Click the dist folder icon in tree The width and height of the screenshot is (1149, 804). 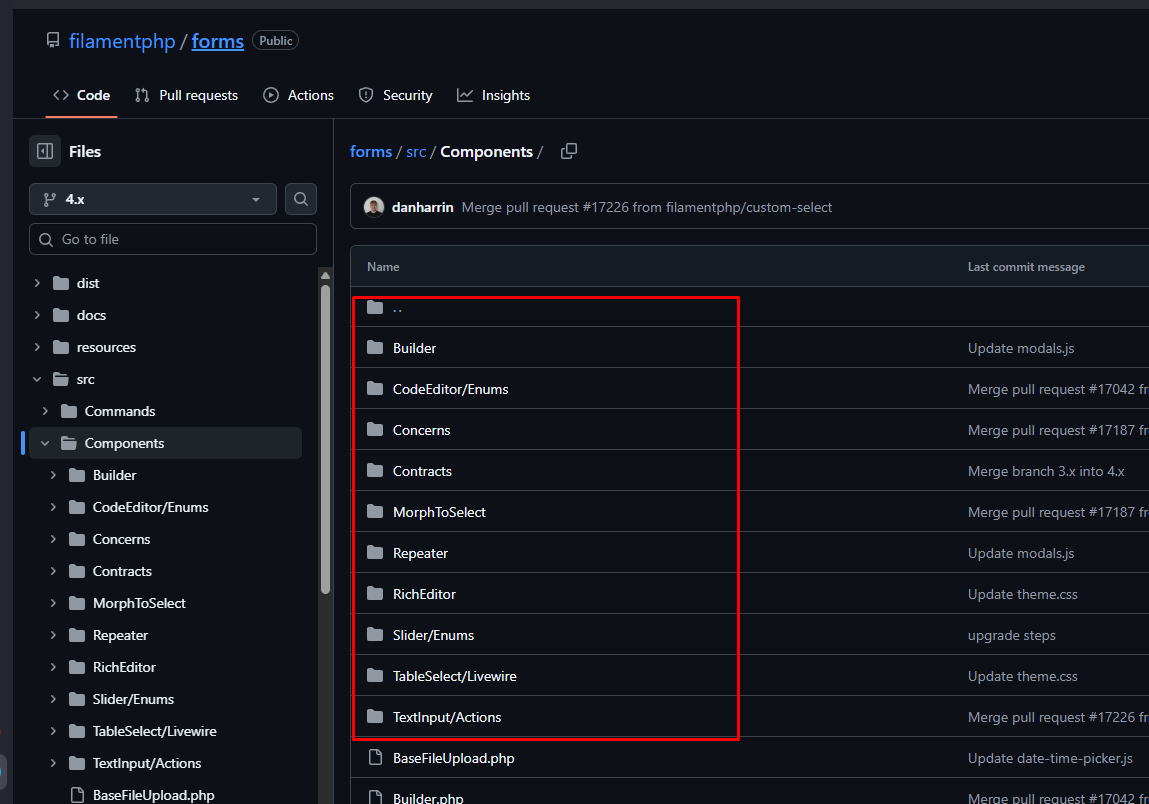click(x=61, y=283)
